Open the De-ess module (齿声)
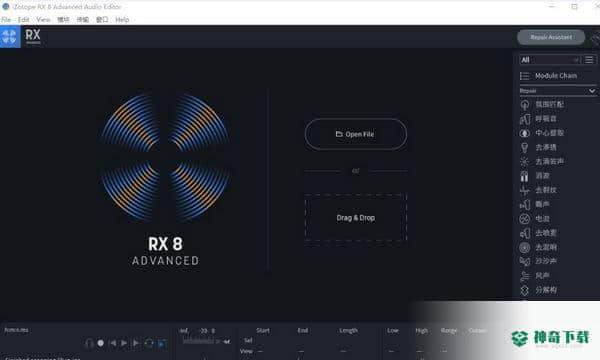This screenshot has width=600, height=360. tap(535, 204)
